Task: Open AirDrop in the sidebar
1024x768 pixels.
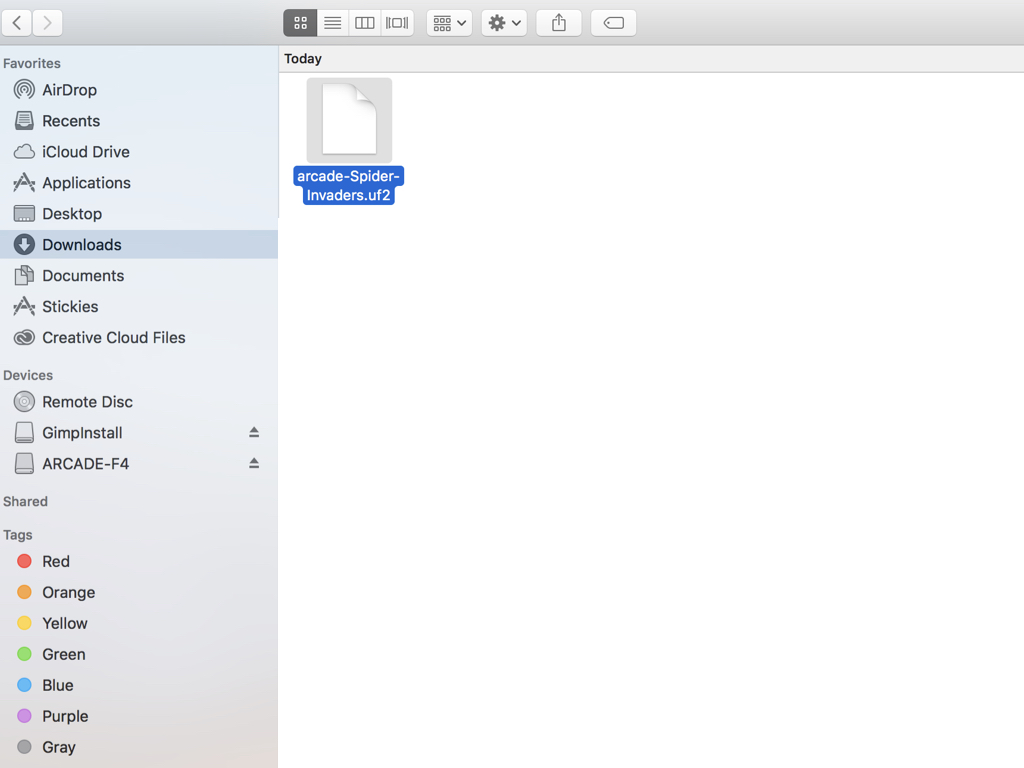Action: click(138, 89)
